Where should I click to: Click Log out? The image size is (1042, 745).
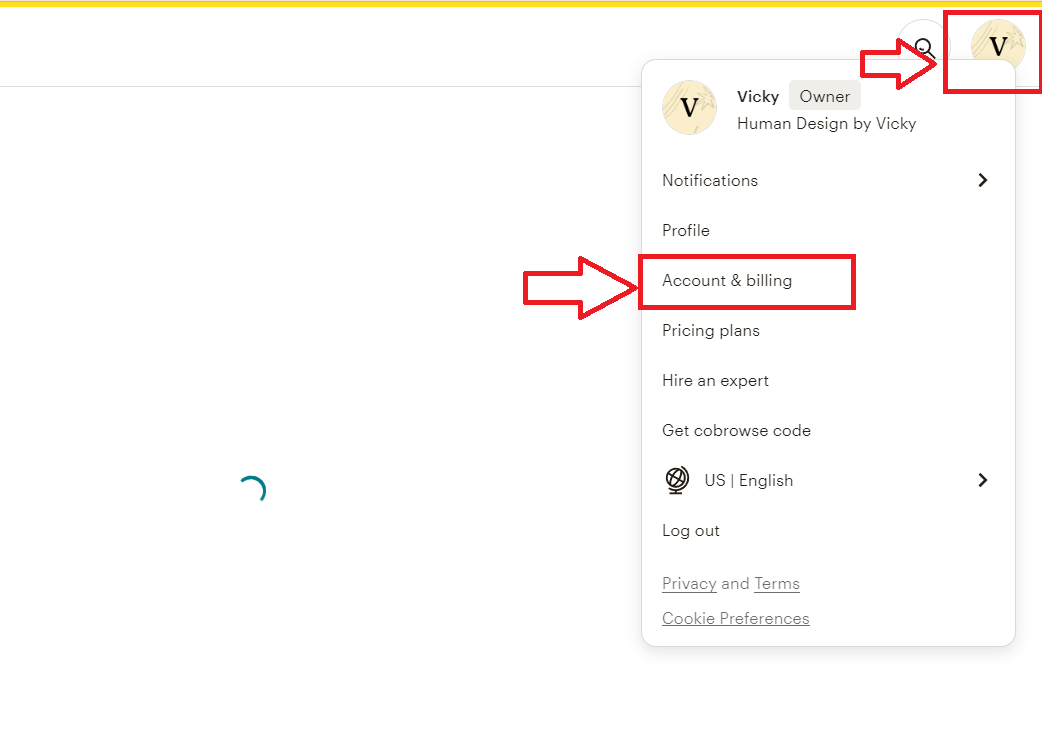(690, 530)
